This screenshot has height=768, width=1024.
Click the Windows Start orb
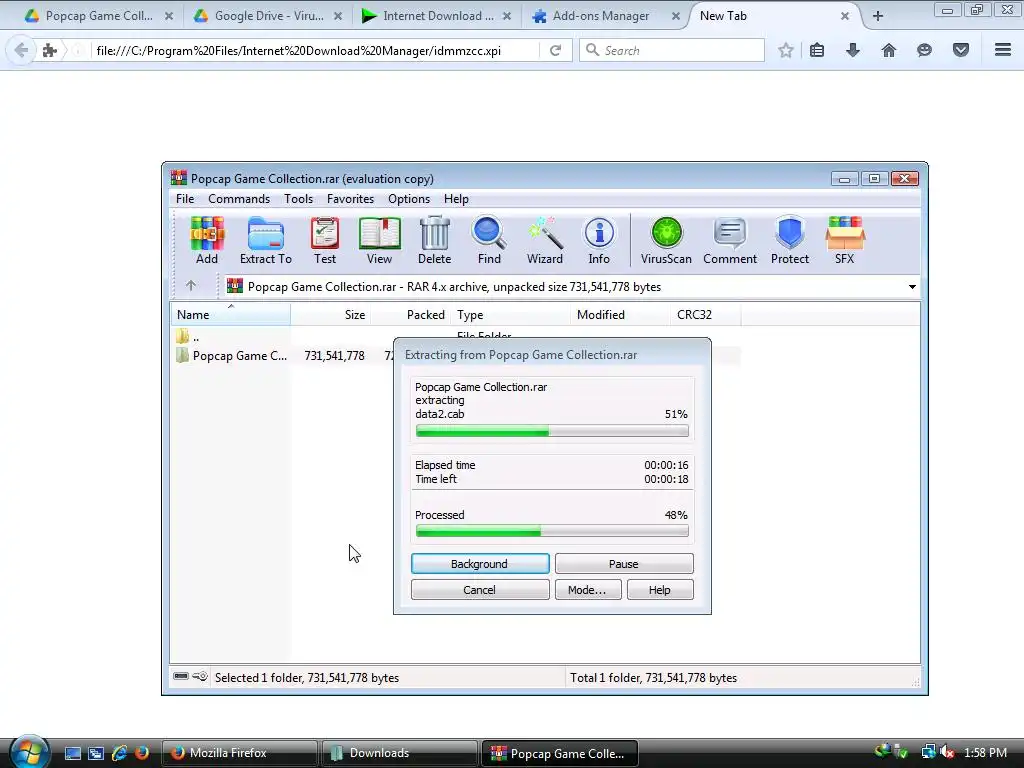29,752
